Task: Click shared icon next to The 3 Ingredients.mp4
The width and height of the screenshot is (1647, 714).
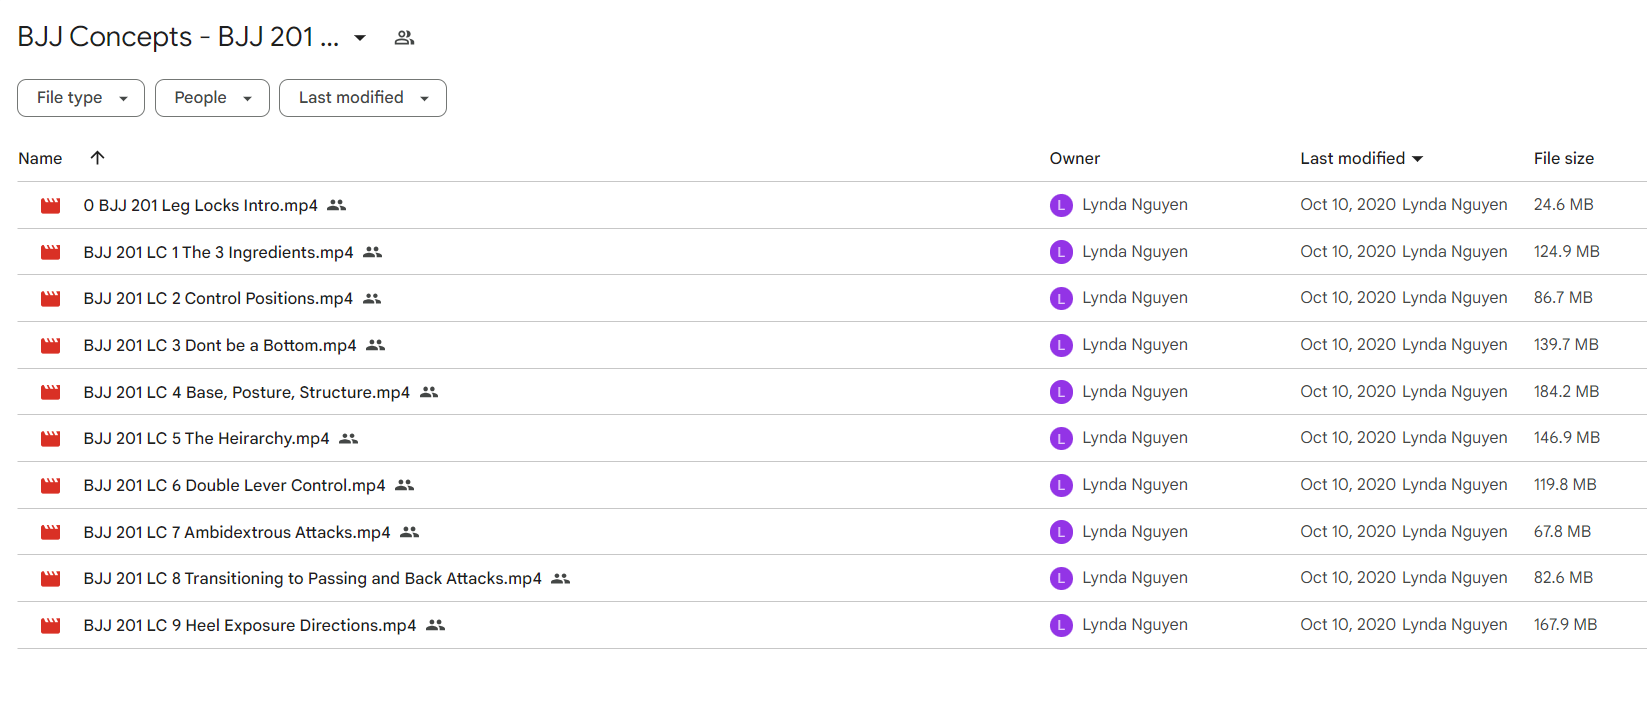Action: tap(373, 252)
